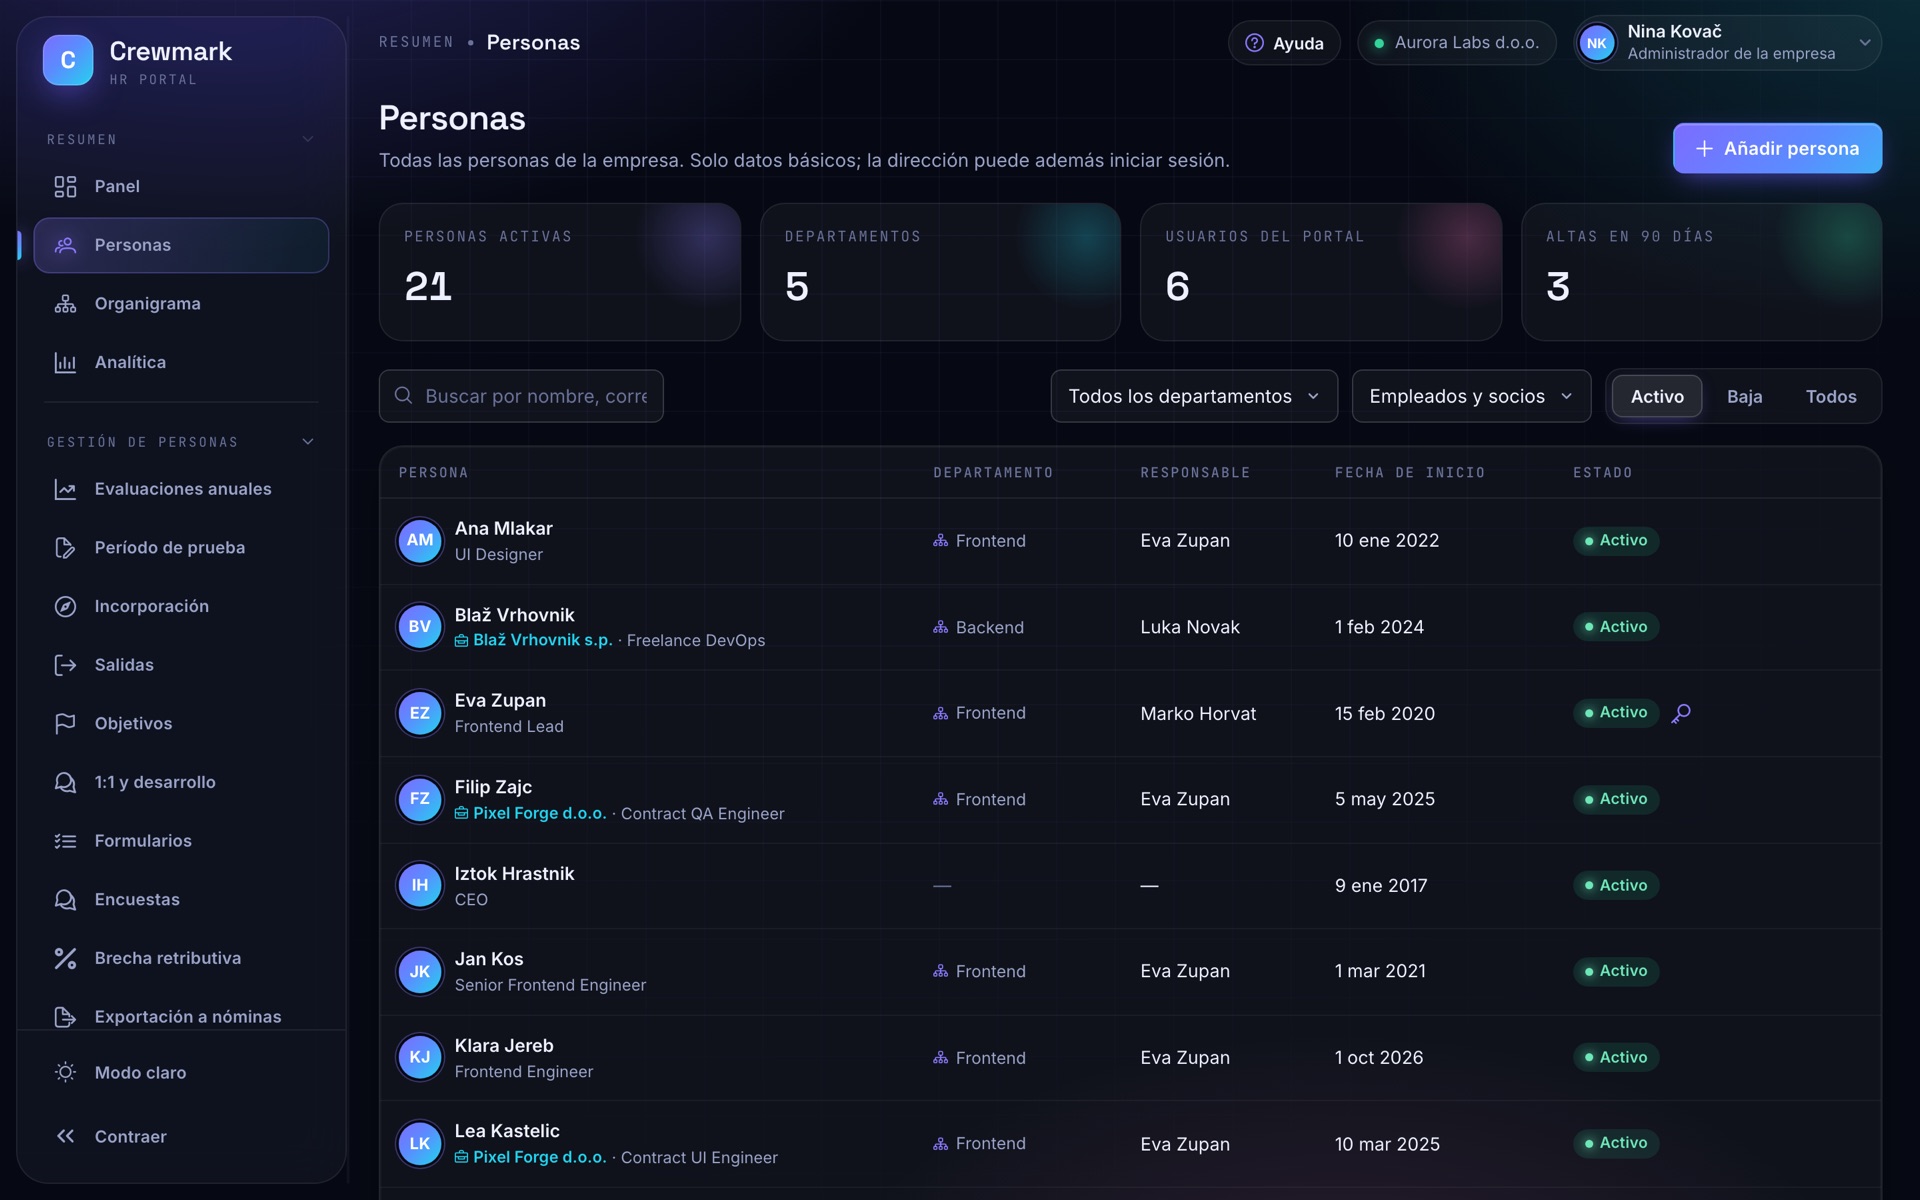Show Todos status filter
The image size is (1920, 1200).
point(1830,397)
